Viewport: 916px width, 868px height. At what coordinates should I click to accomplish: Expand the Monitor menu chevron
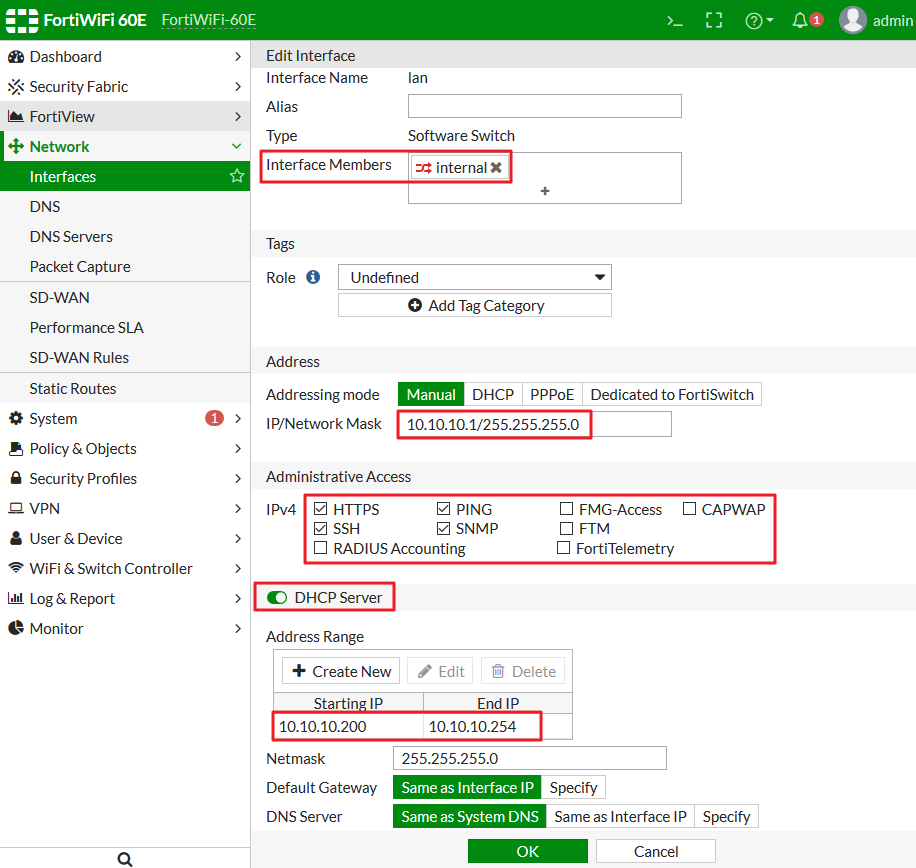[x=237, y=628]
